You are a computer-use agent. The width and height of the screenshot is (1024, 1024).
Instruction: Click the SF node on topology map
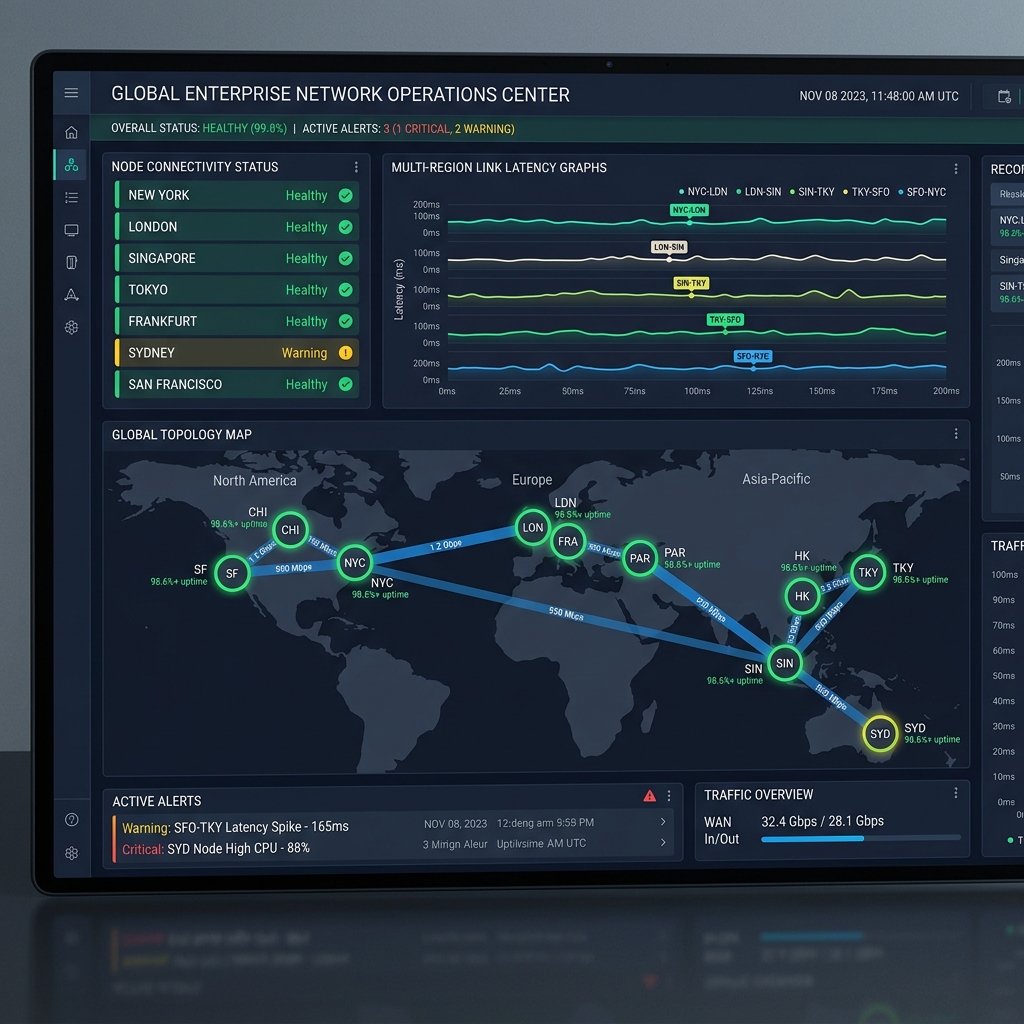(232, 573)
